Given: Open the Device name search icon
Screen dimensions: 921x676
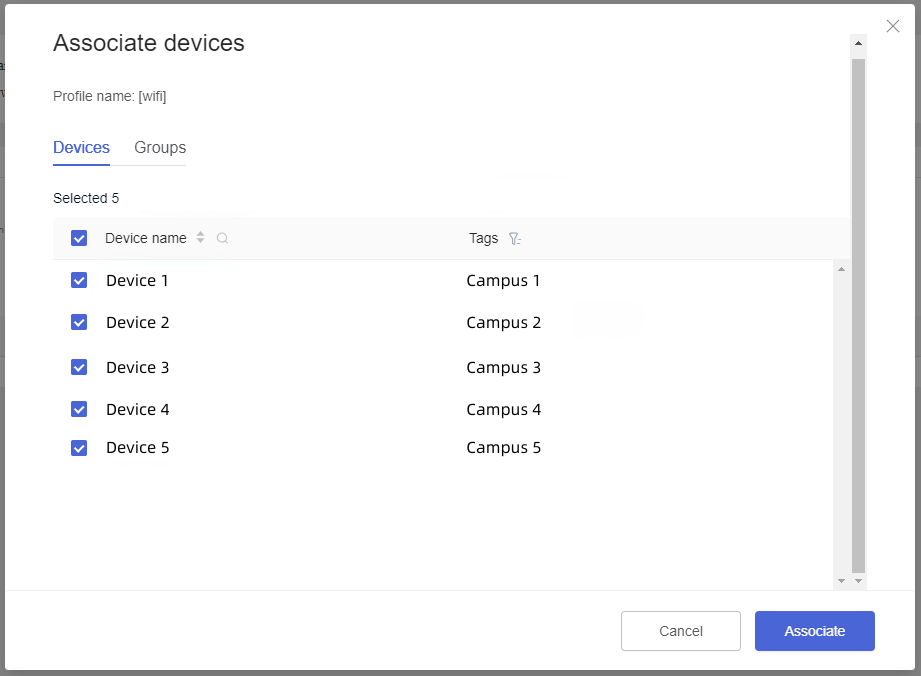Looking at the screenshot, I should (x=222, y=238).
